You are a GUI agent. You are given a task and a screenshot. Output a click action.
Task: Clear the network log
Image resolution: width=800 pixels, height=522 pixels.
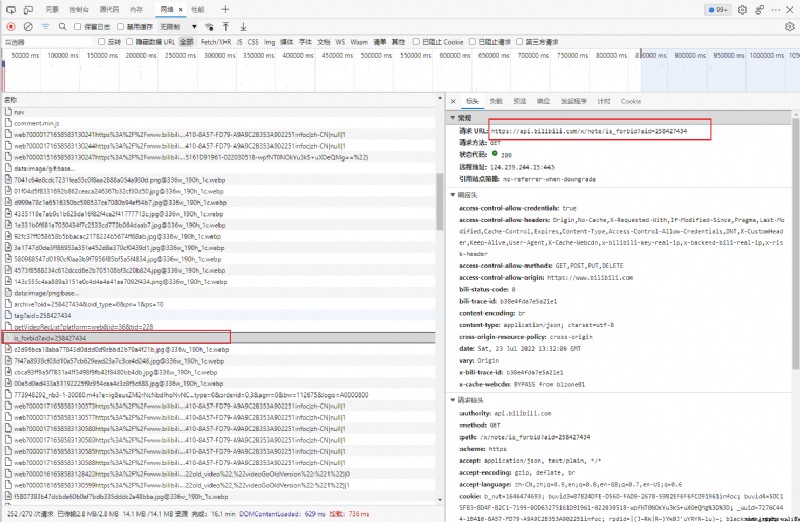tap(28, 27)
